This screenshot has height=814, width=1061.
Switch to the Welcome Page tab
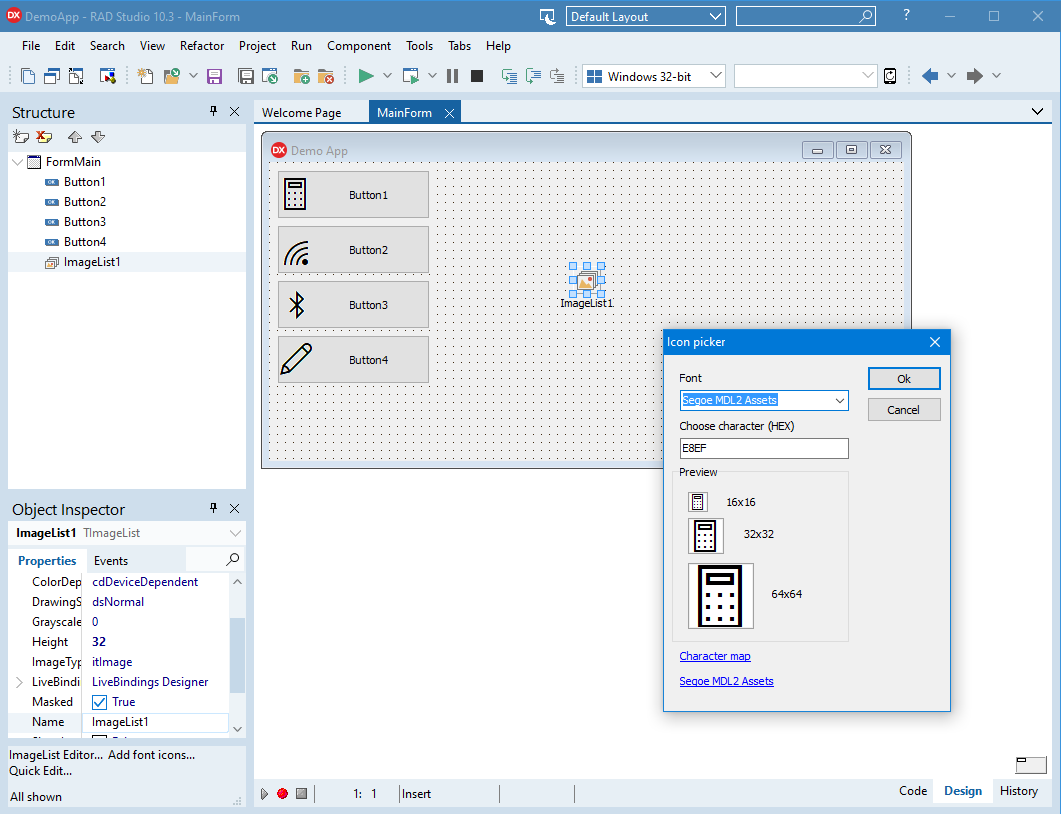(x=302, y=112)
